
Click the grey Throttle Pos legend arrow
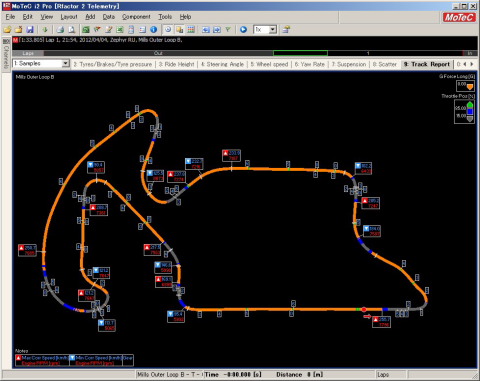tap(470, 118)
